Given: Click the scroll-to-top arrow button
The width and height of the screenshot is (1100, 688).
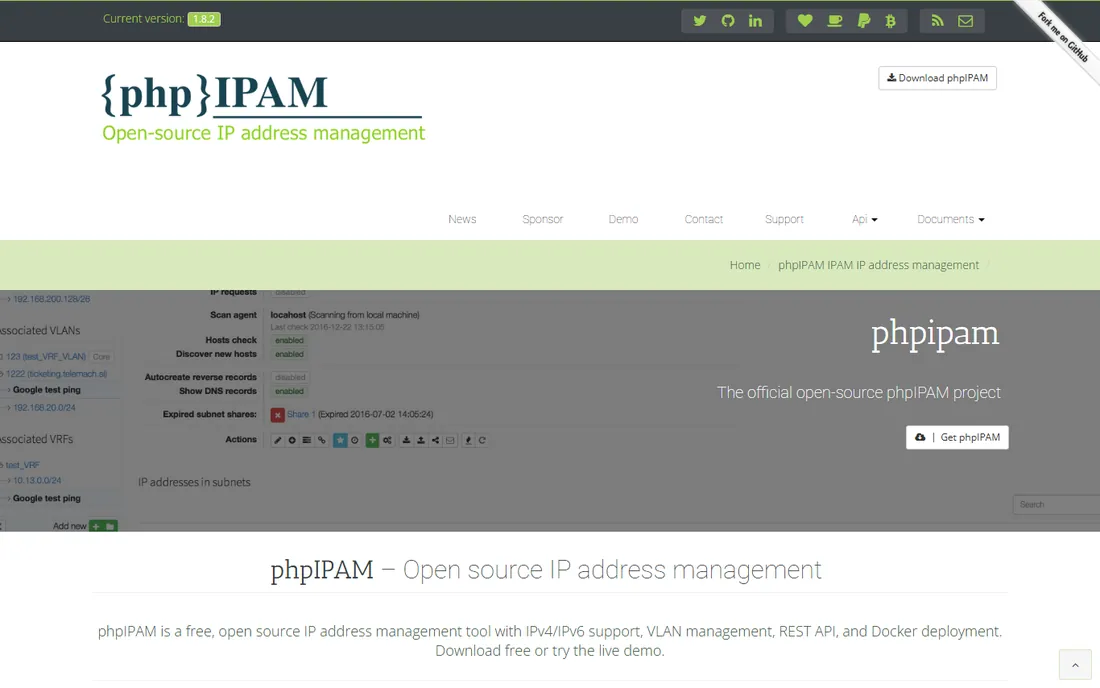Looking at the screenshot, I should (1075, 664).
